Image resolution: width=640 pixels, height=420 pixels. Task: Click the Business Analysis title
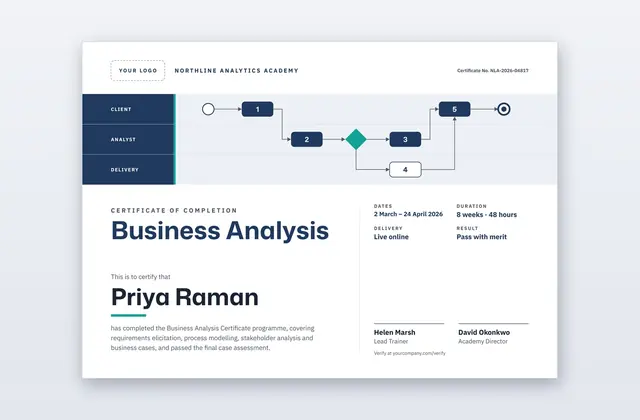click(x=220, y=231)
